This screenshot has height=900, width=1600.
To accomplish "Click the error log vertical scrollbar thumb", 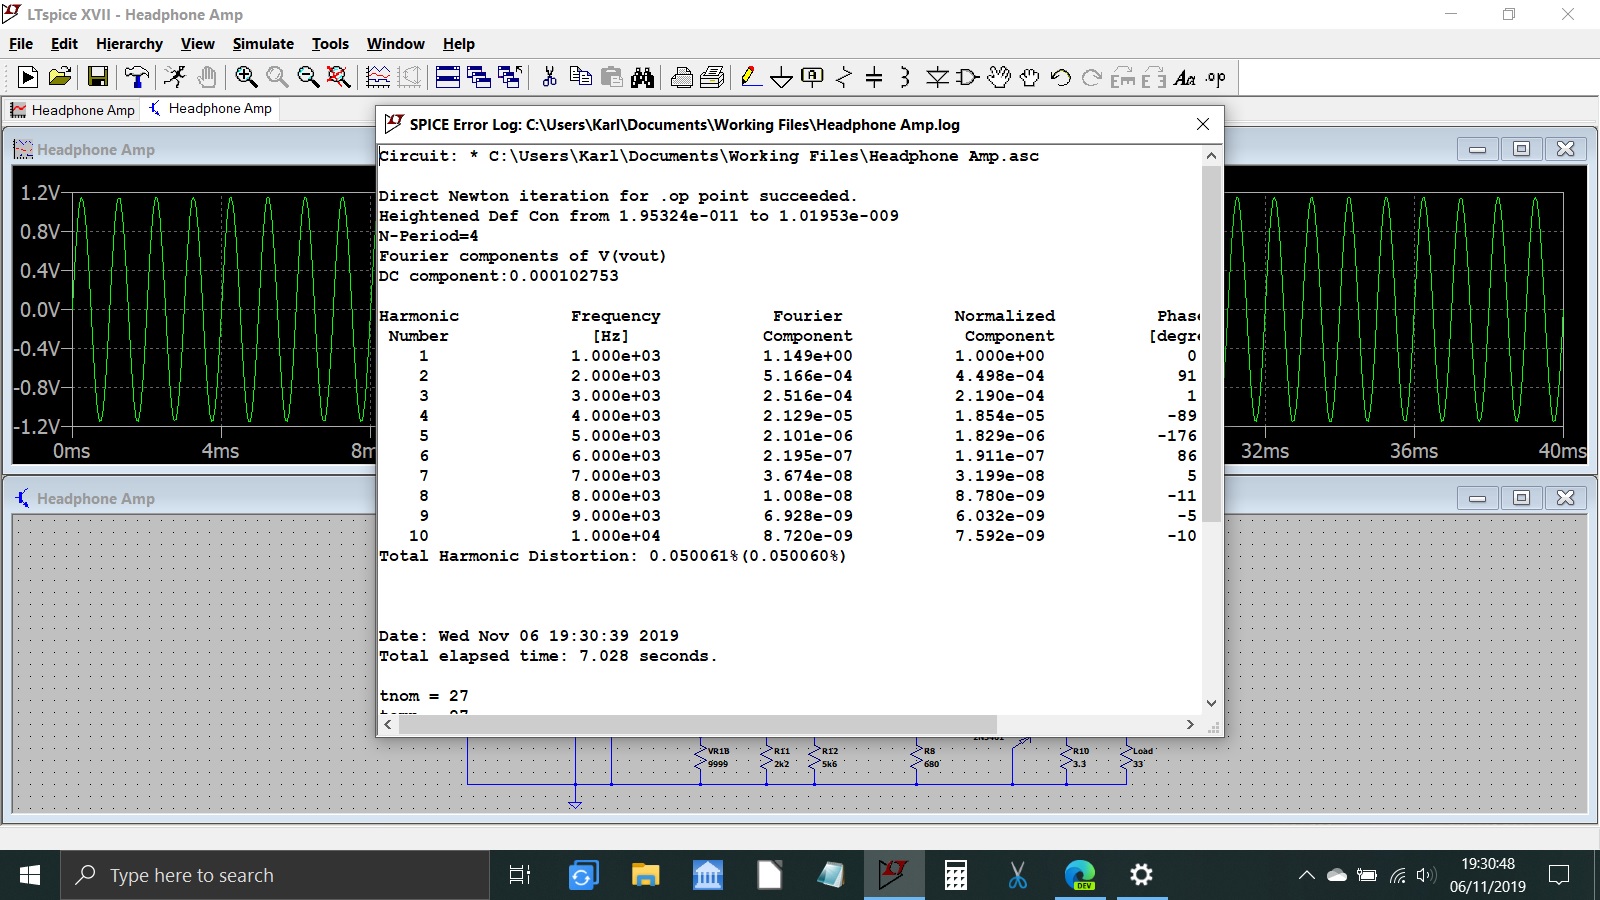I will point(1211,343).
